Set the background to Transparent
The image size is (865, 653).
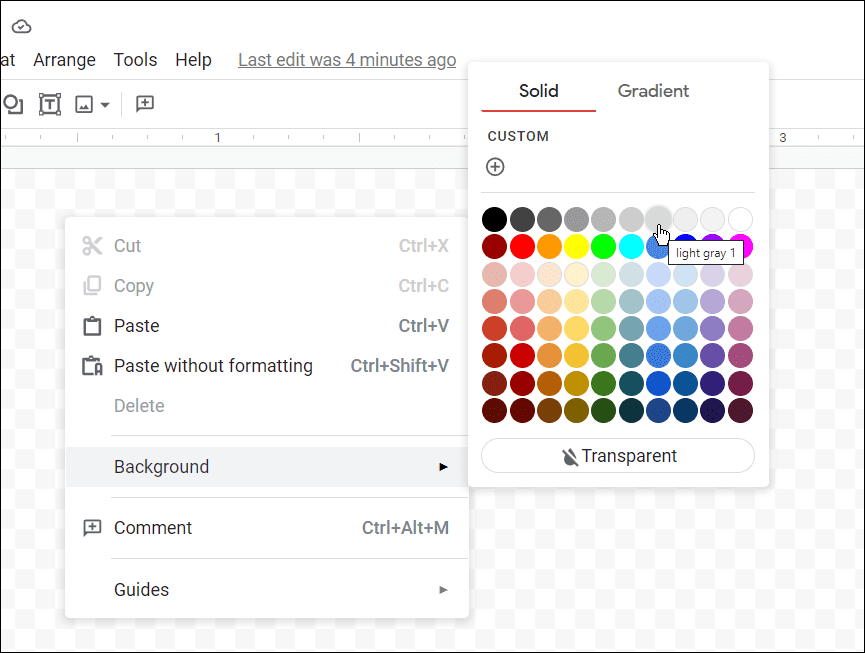click(x=617, y=456)
